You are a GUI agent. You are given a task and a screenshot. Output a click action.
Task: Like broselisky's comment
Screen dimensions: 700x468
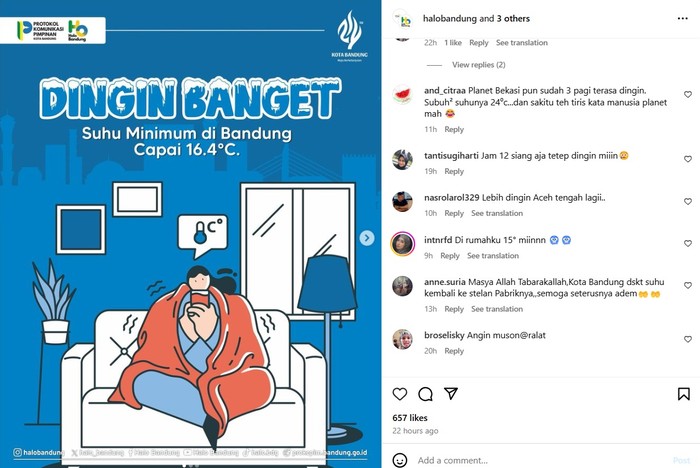(688, 339)
